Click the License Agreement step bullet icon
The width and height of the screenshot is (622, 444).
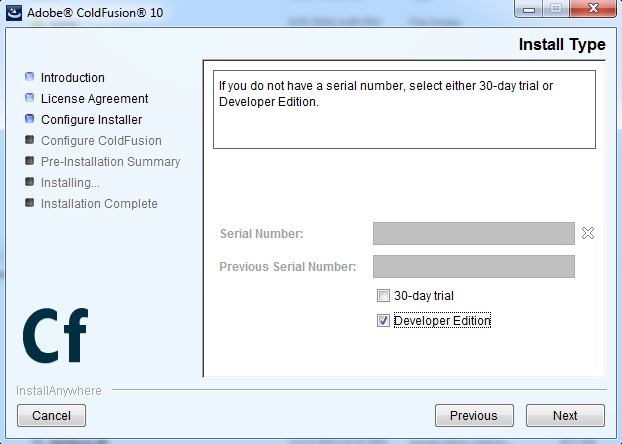click(x=30, y=98)
